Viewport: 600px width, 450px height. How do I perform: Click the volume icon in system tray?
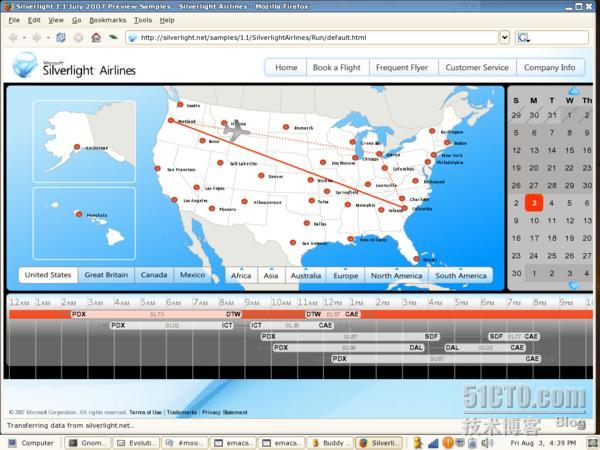point(487,443)
